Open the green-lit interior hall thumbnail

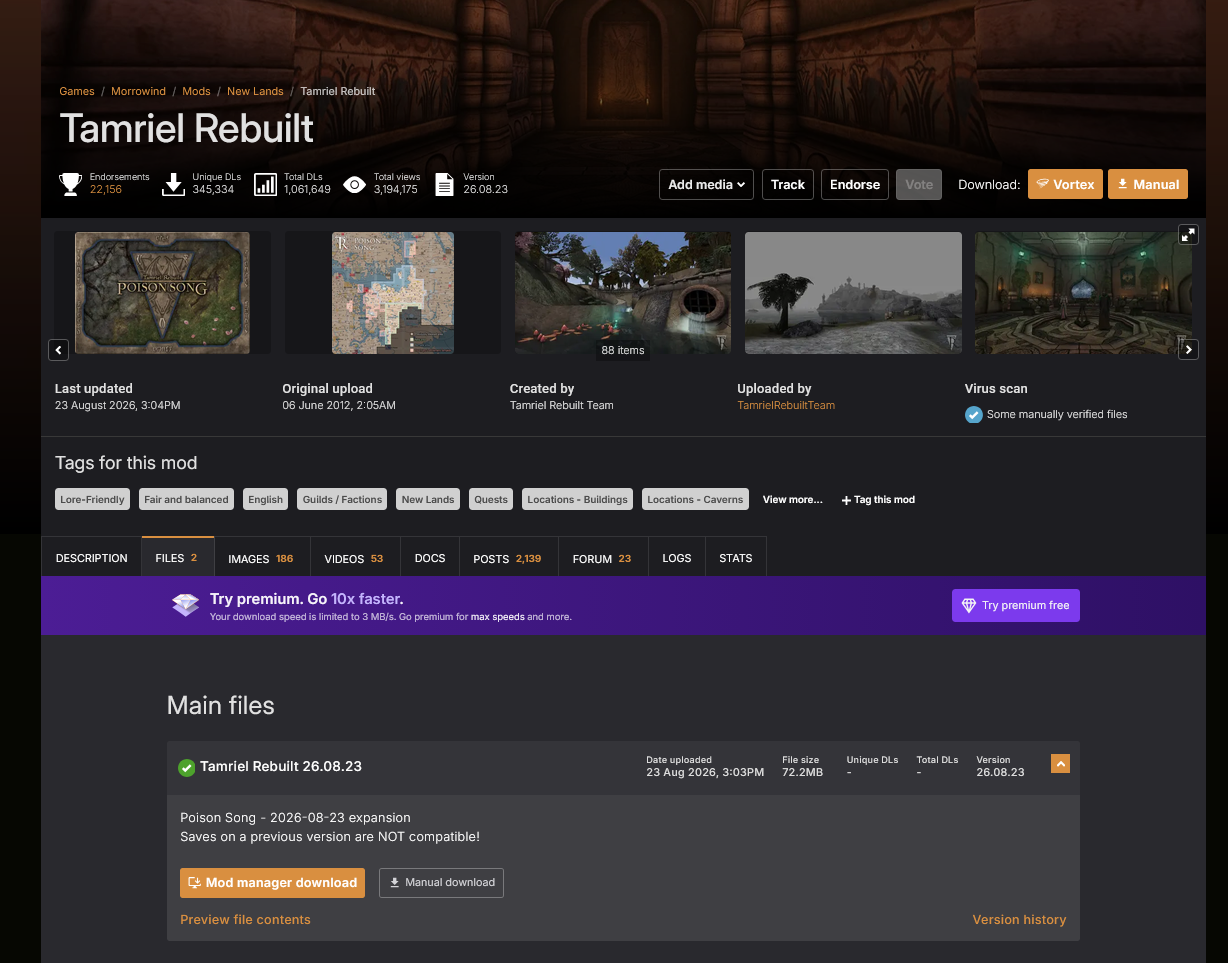click(1083, 293)
